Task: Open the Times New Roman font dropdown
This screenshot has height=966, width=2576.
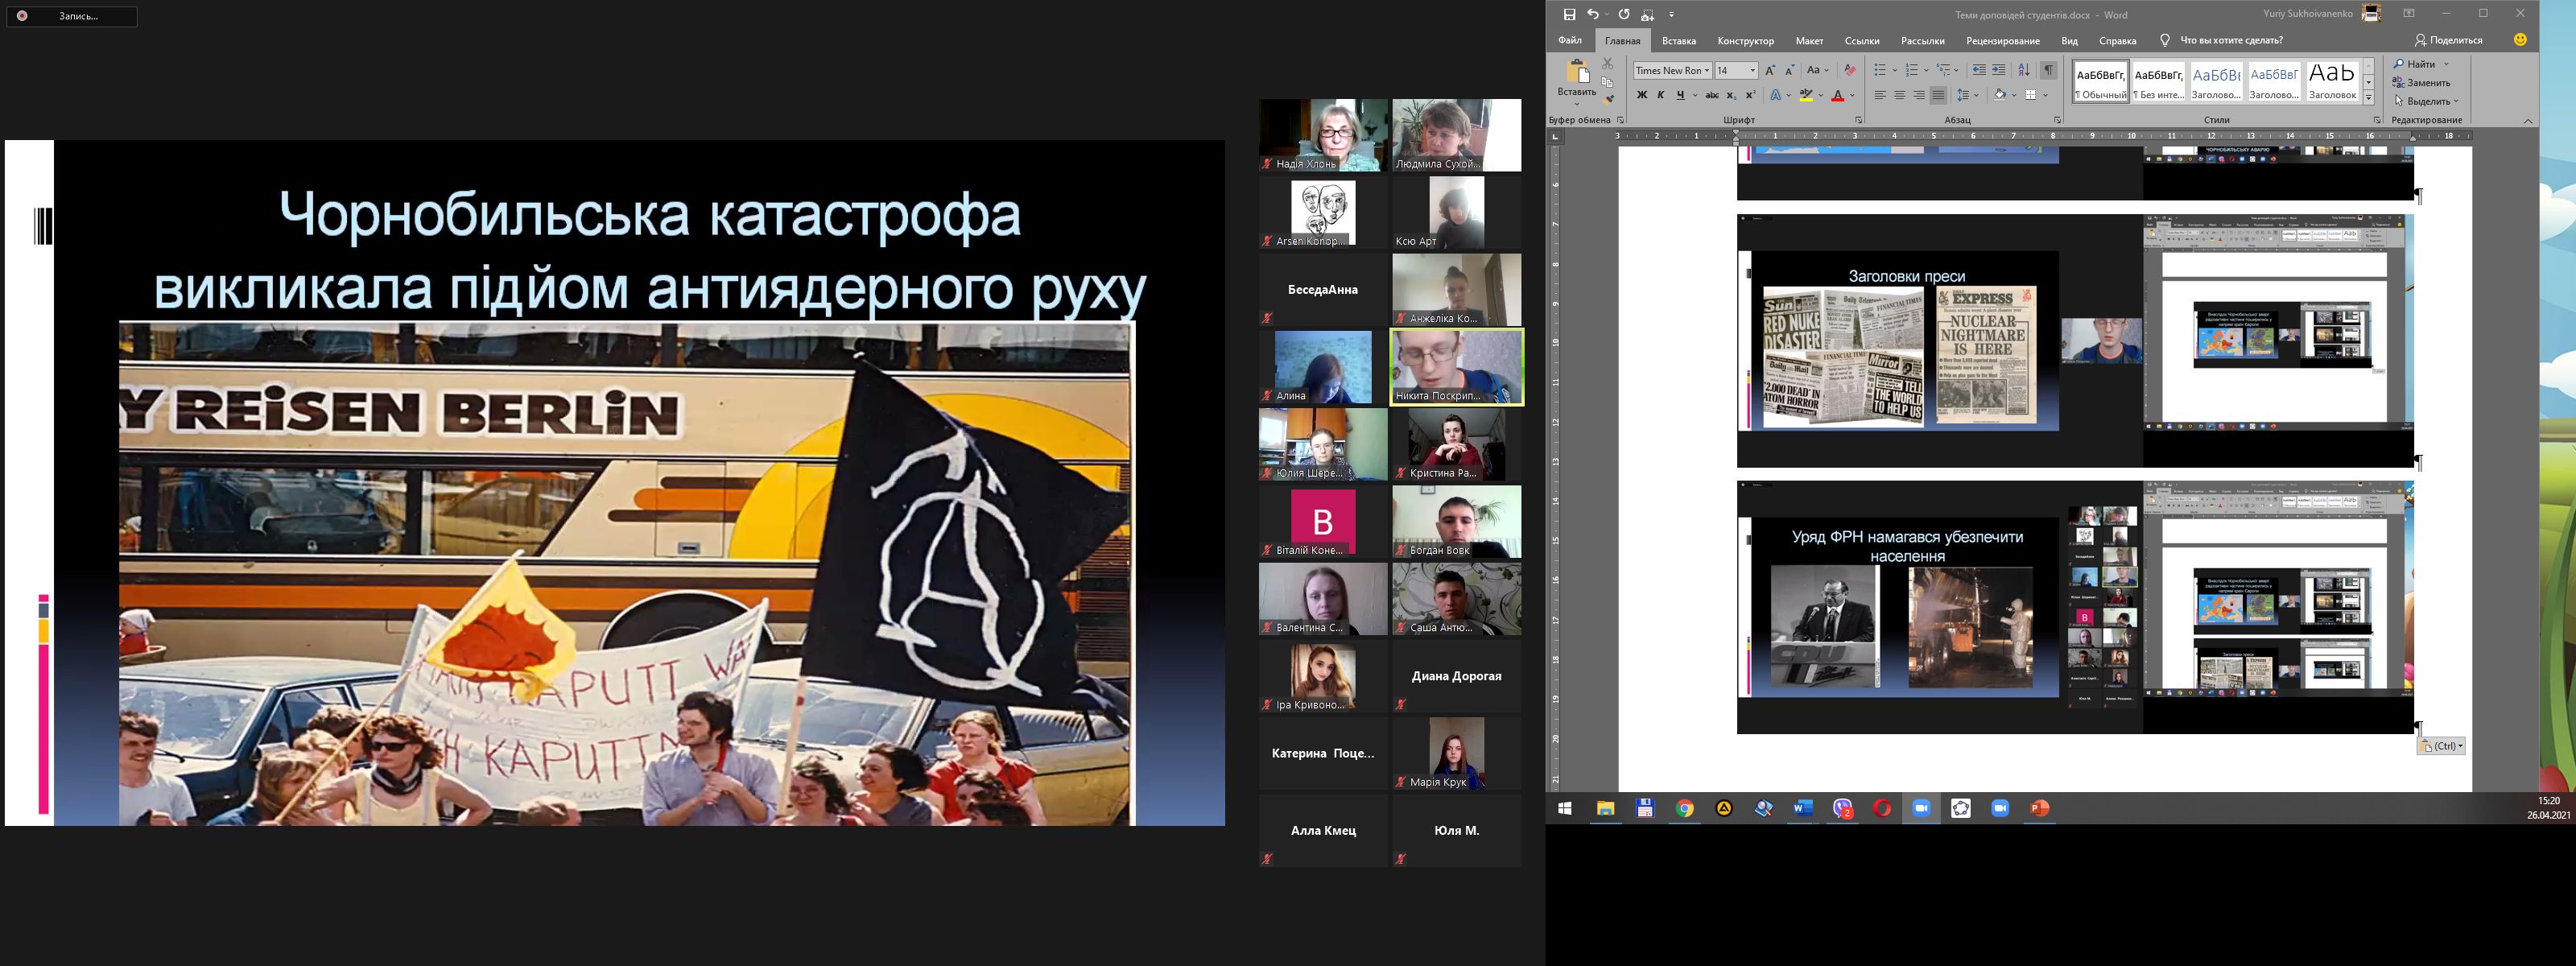Action: pos(1707,70)
